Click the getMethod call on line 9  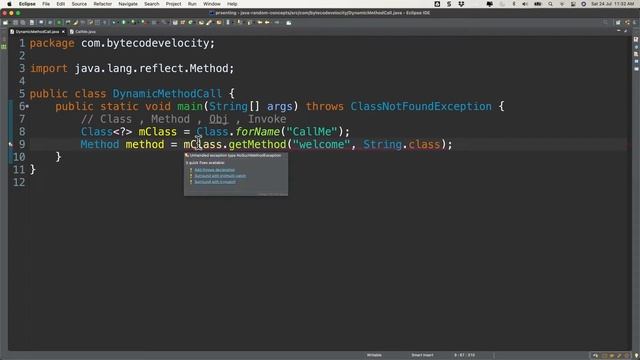[257, 144]
